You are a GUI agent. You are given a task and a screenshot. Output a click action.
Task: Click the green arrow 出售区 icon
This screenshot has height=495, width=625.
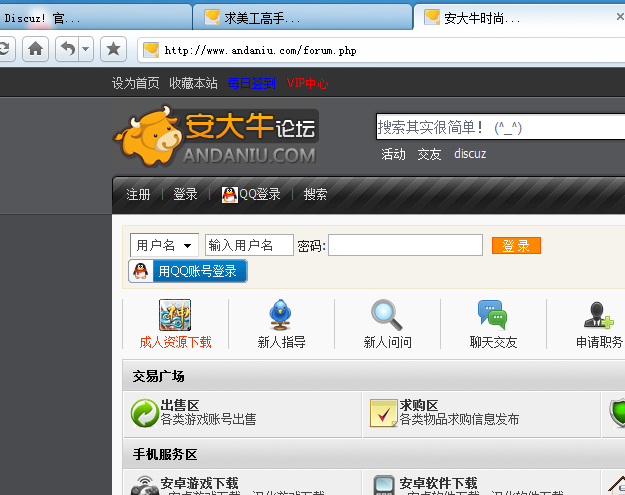pyautogui.click(x=145, y=413)
